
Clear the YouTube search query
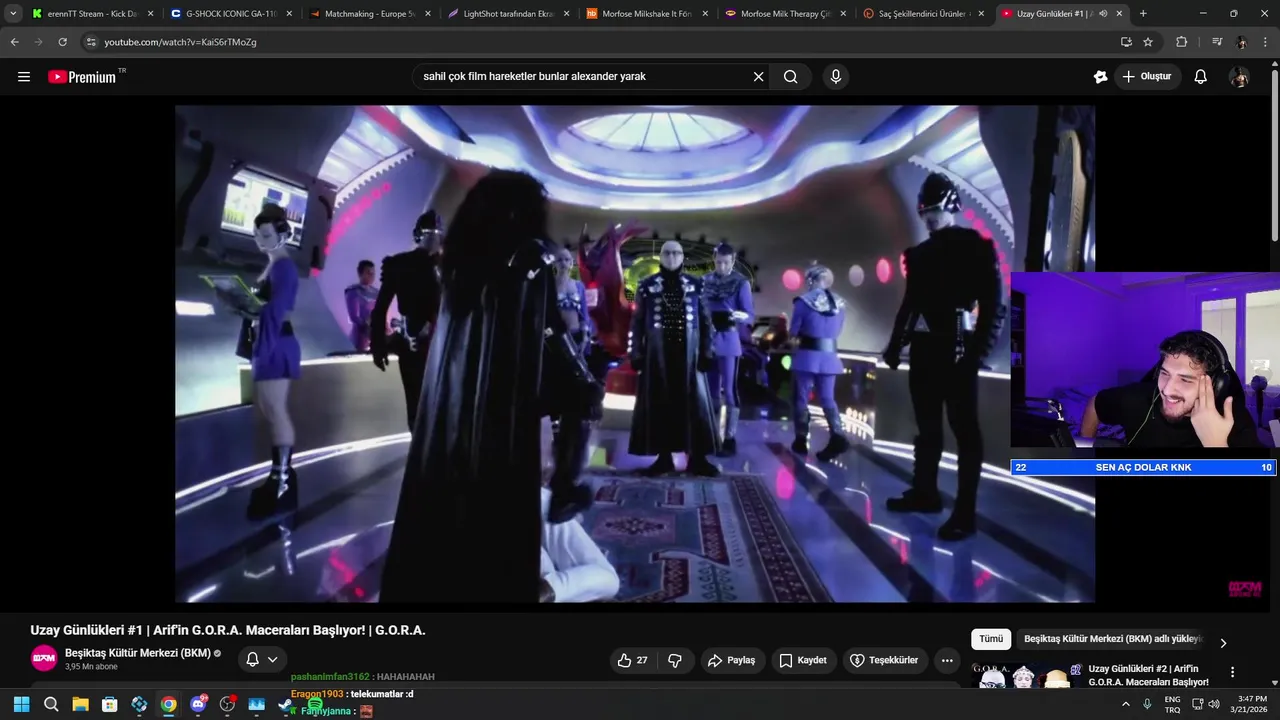pos(758,77)
